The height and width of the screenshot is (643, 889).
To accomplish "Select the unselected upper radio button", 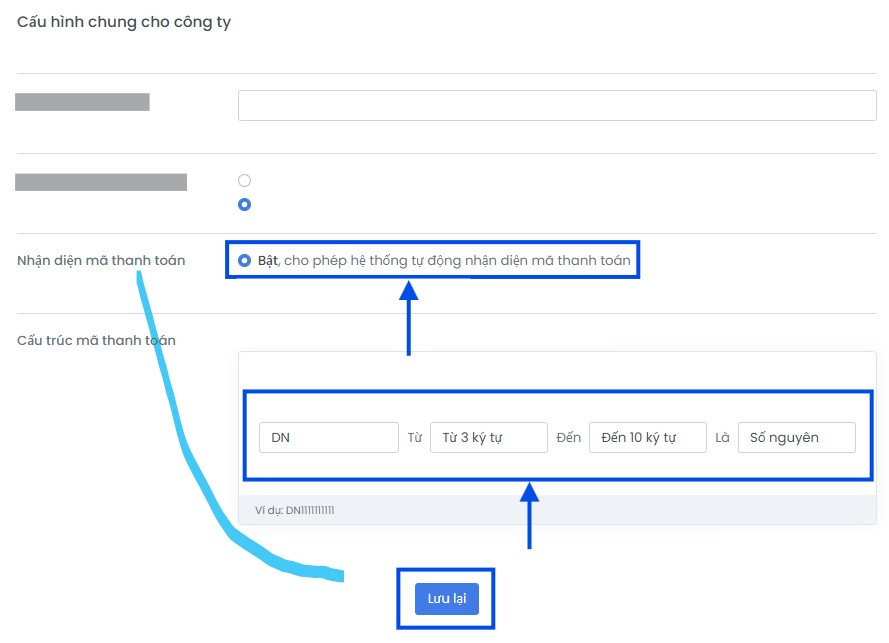I will tap(244, 181).
